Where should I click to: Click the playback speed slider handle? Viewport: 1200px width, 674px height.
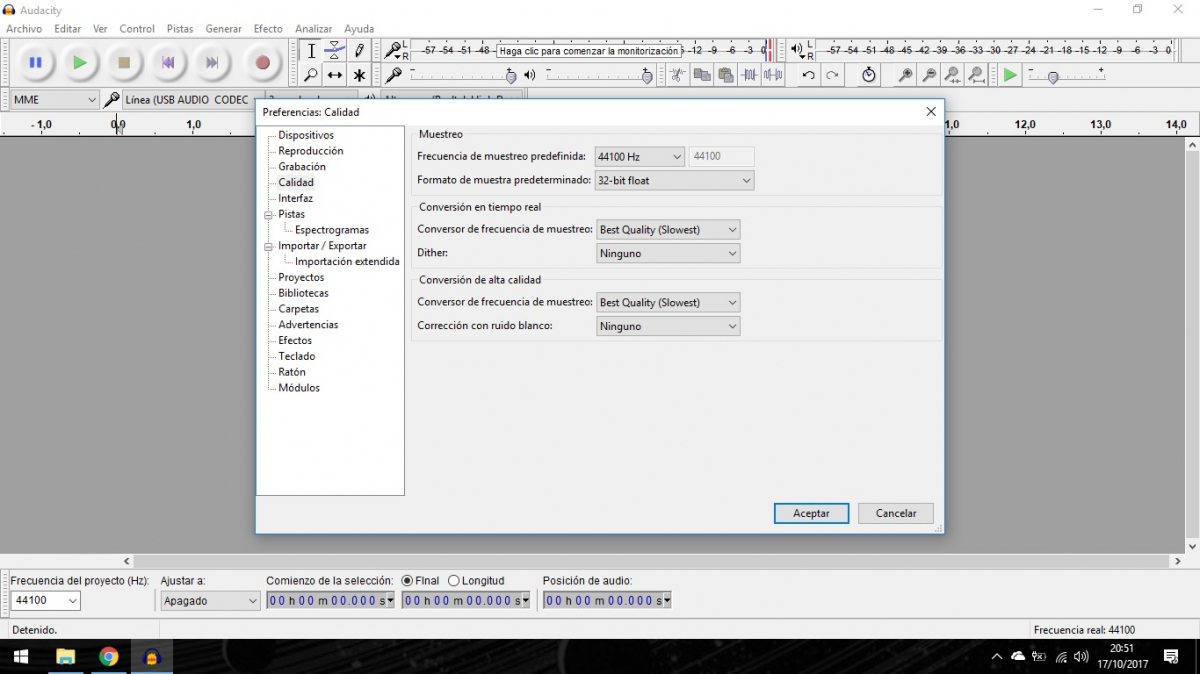point(1053,77)
